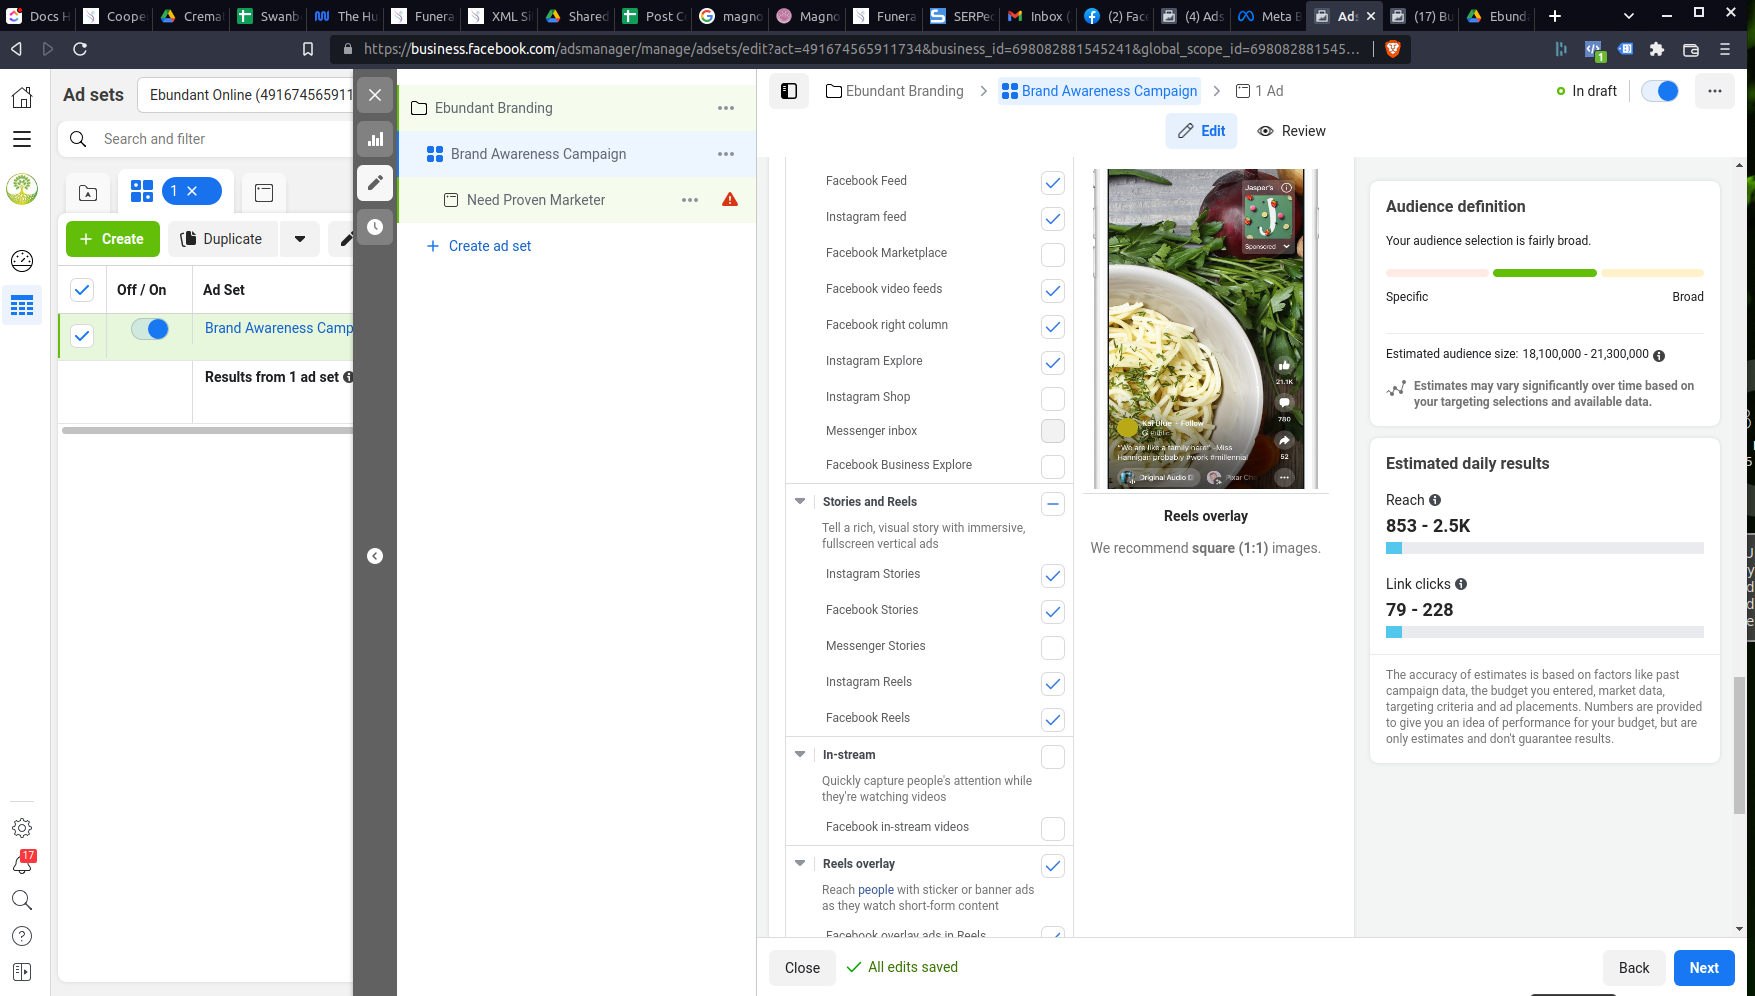Click the pencil edit icon in side strip

click(x=375, y=183)
